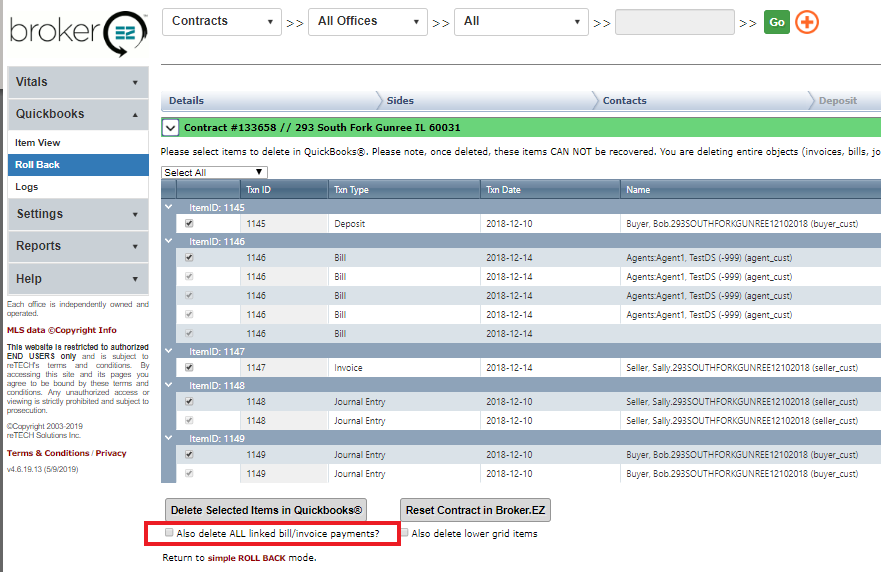Viewport: 881px width, 572px height.
Task: Check 'Also delete lower grid items' box
Action: 404,533
